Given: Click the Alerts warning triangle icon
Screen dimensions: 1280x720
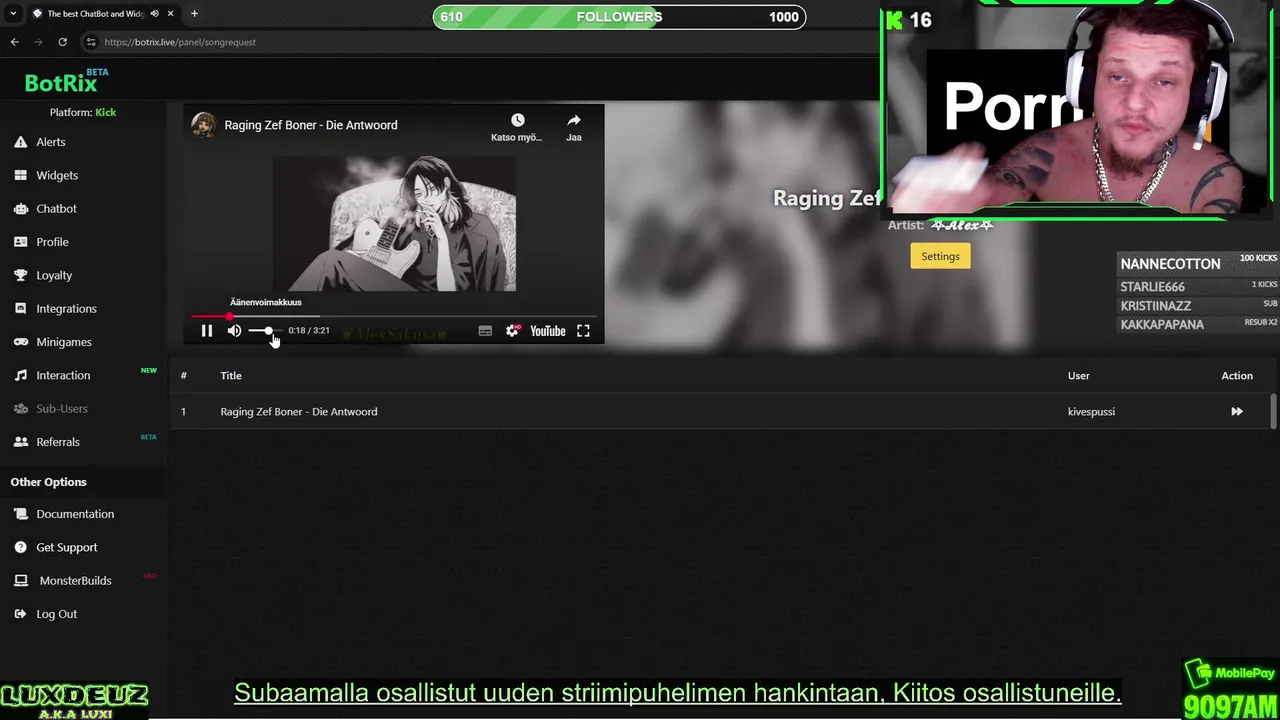Looking at the screenshot, I should [x=21, y=142].
